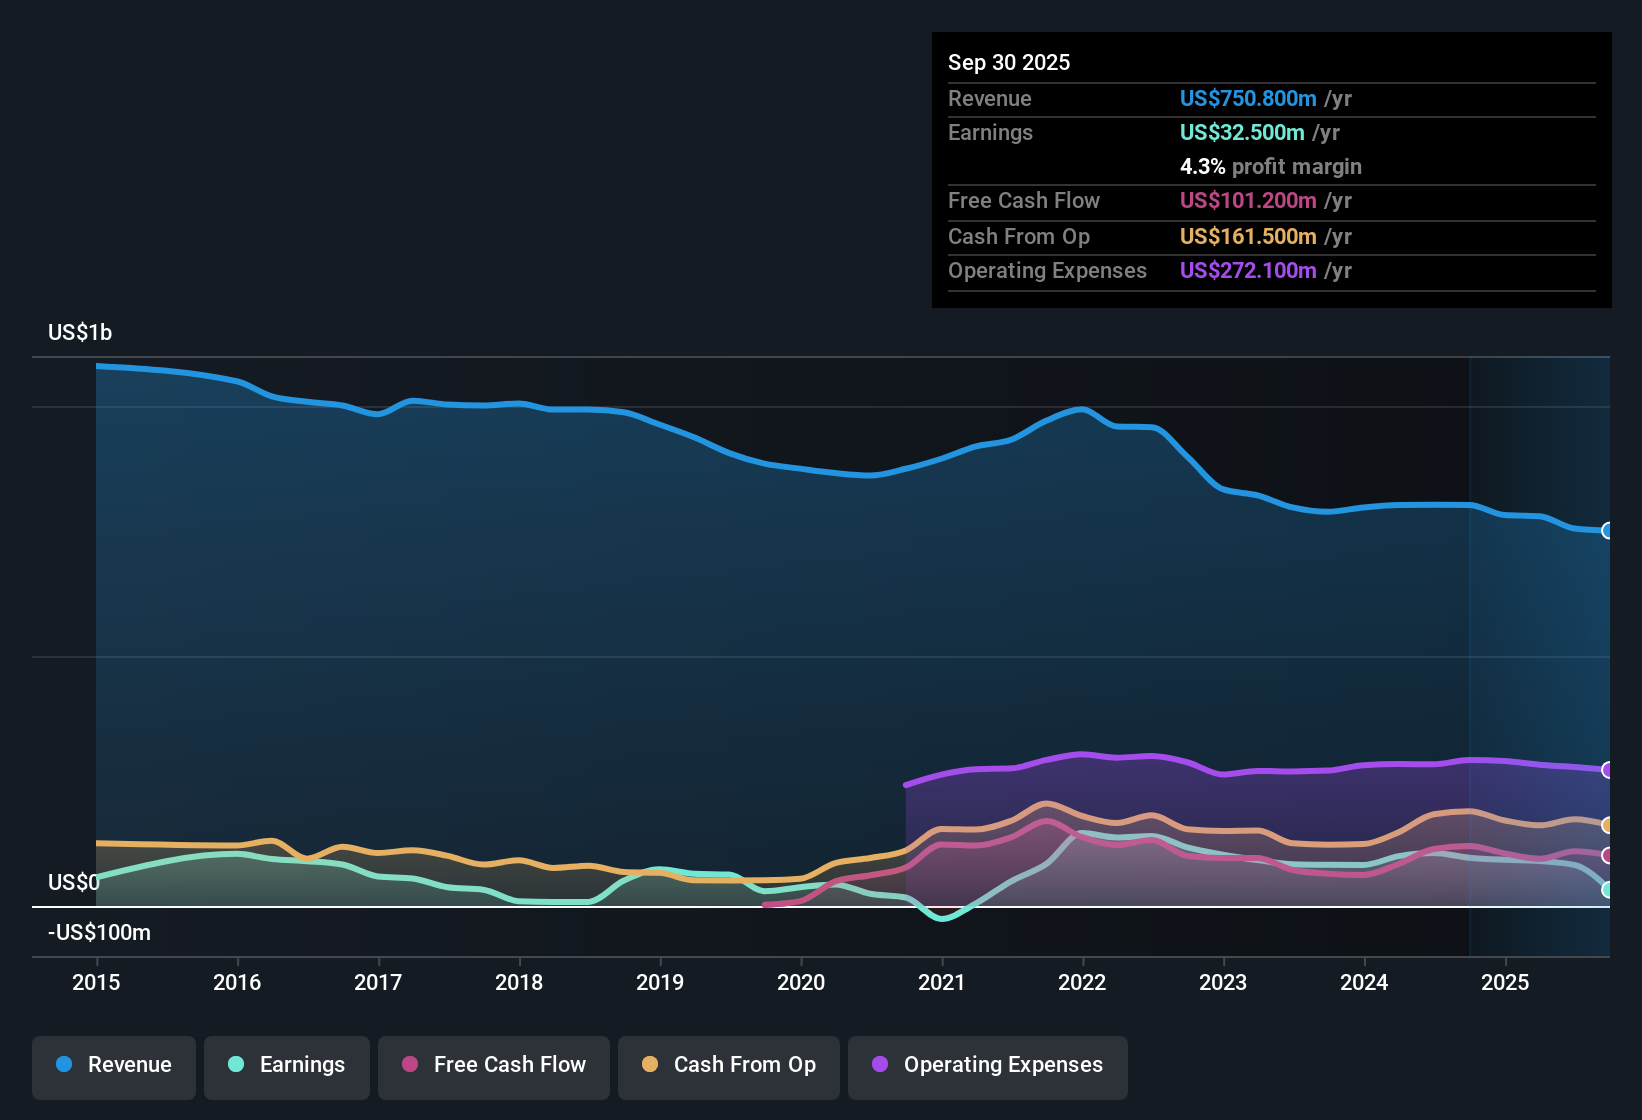
Task: Select the Cash From Op legend item
Action: (x=728, y=1065)
